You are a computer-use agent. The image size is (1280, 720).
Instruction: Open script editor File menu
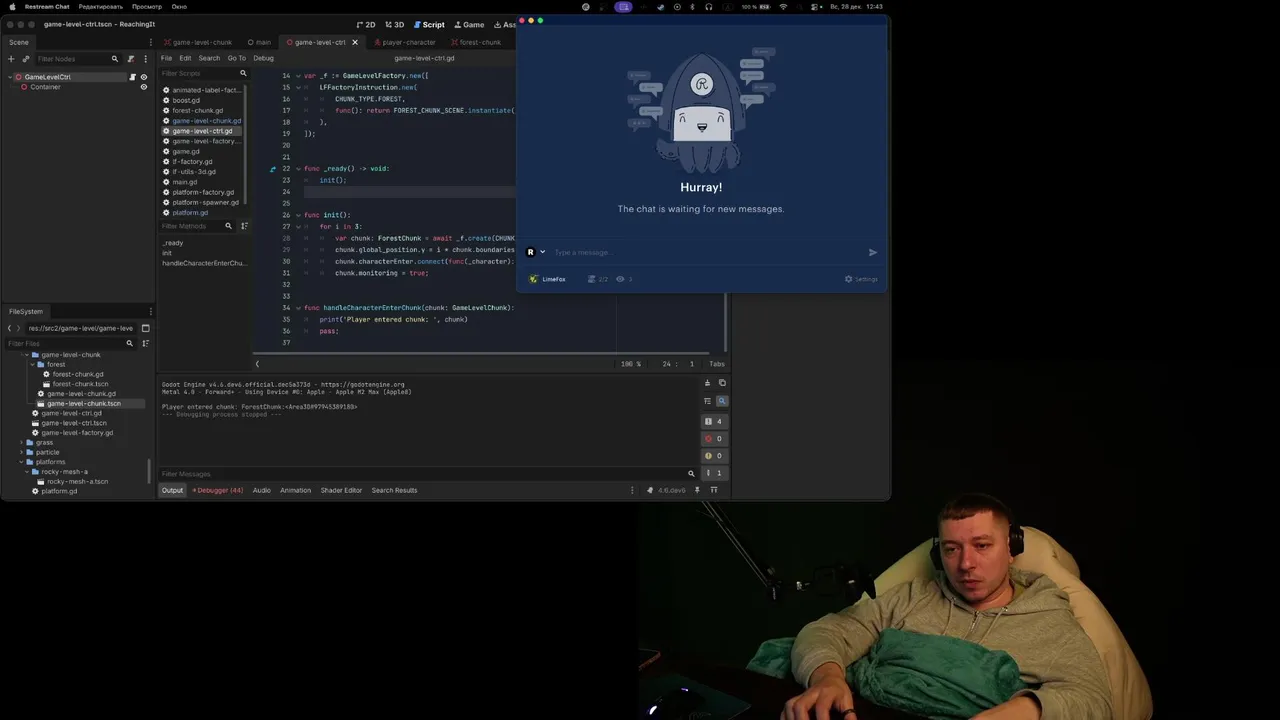point(166,58)
